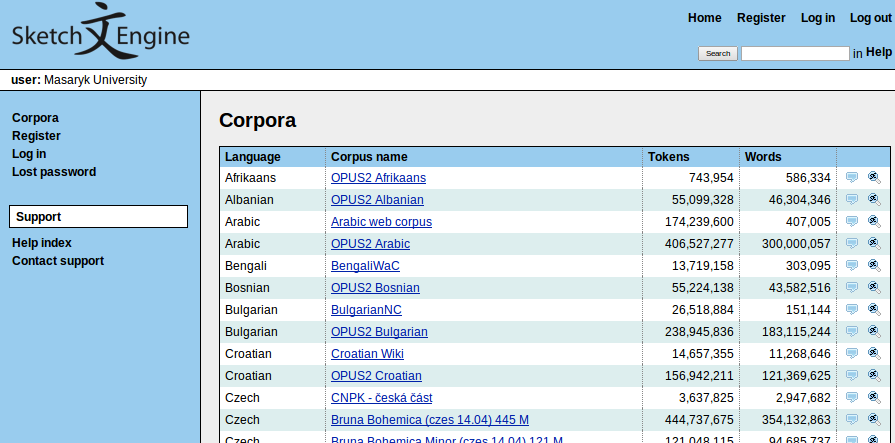Image resolution: width=895 pixels, height=443 pixels.
Task: Click the speech bubble icon for BengaliWaC
Action: (852, 265)
